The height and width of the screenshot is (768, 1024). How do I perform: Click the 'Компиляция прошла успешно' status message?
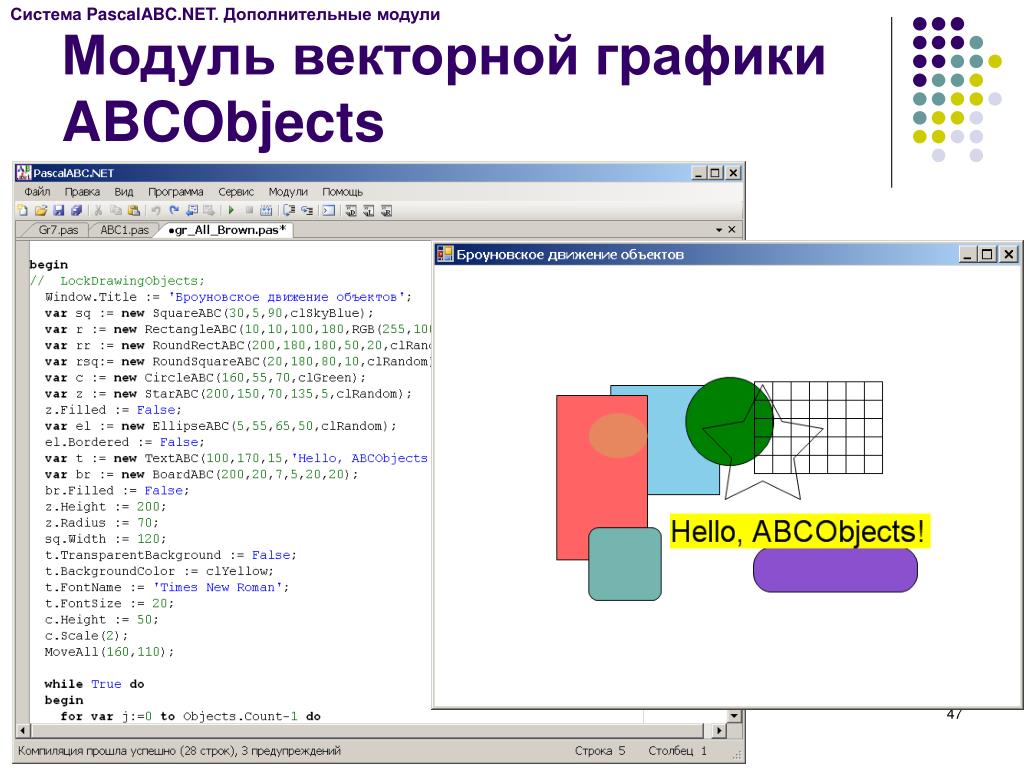click(179, 750)
